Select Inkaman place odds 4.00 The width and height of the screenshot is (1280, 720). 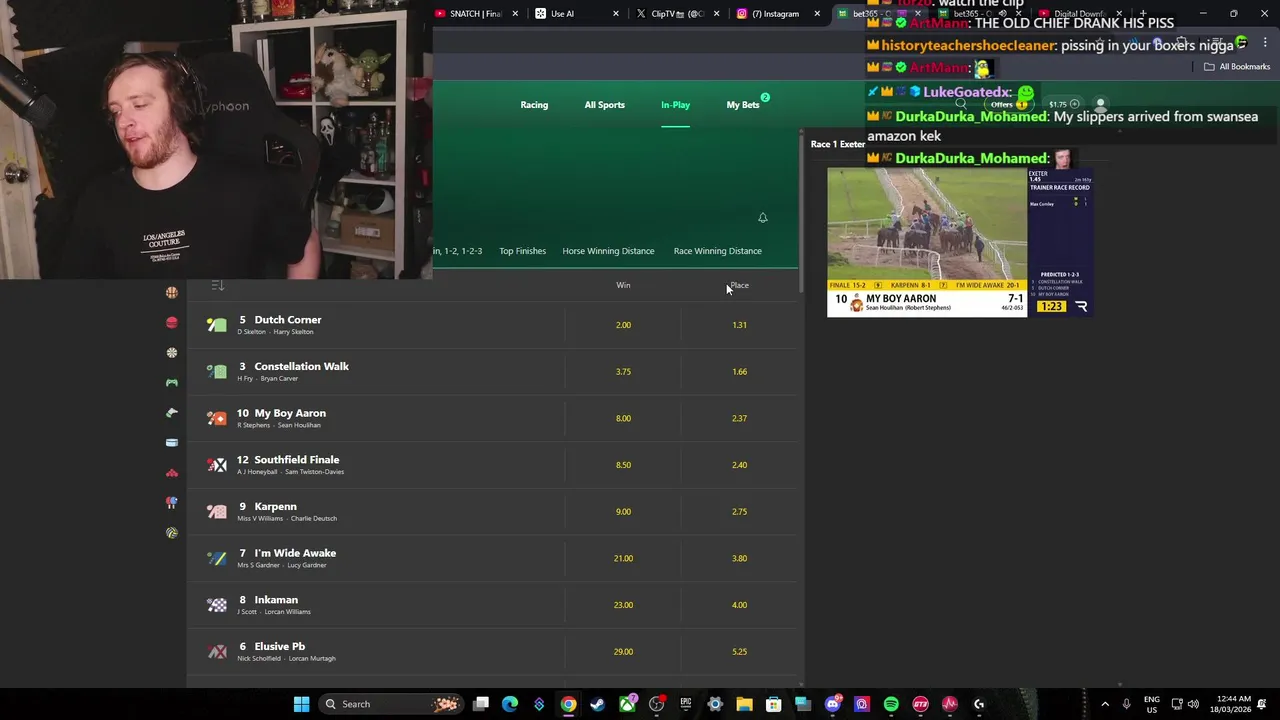(739, 605)
